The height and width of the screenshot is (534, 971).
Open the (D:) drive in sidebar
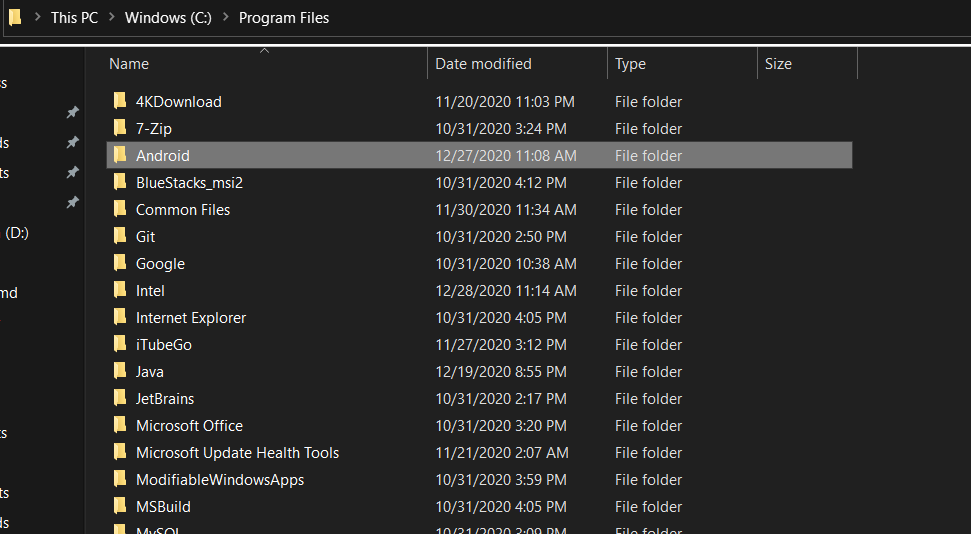[x=17, y=233]
